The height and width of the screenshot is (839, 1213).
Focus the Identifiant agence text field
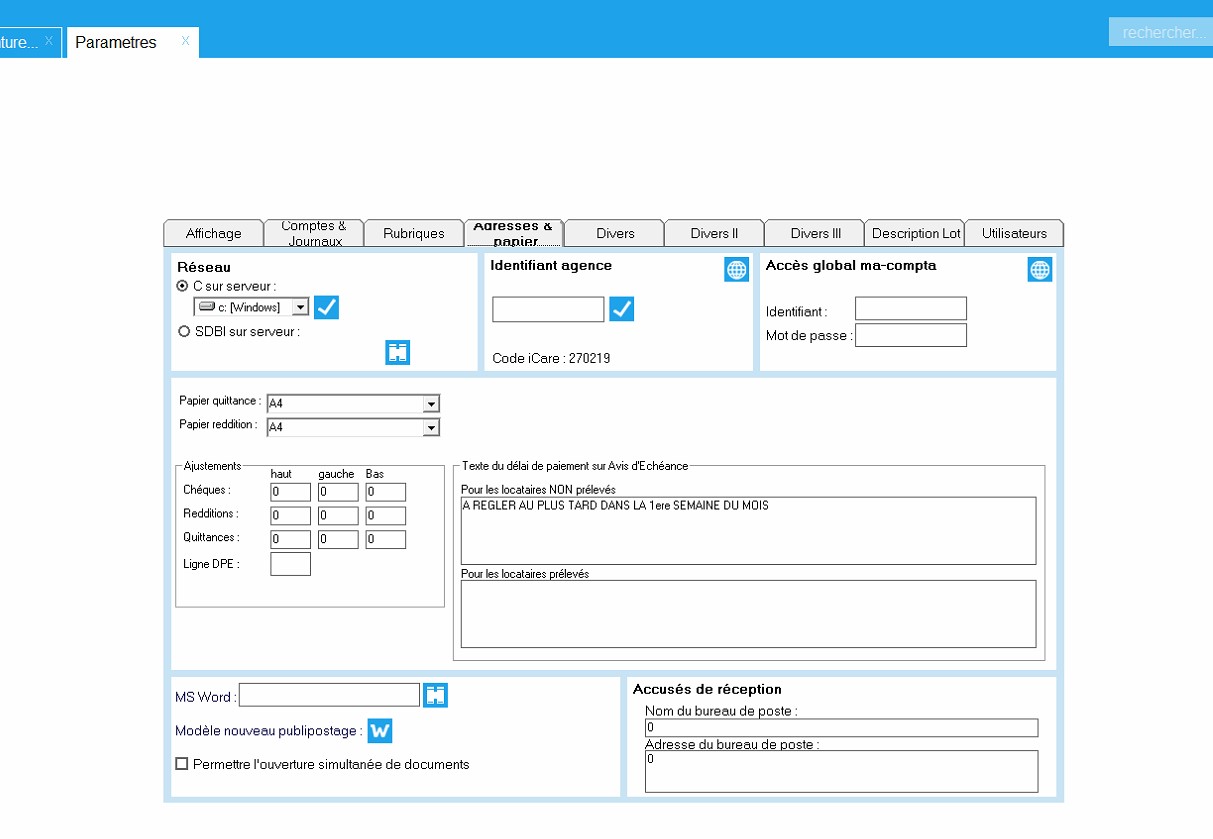tap(548, 309)
